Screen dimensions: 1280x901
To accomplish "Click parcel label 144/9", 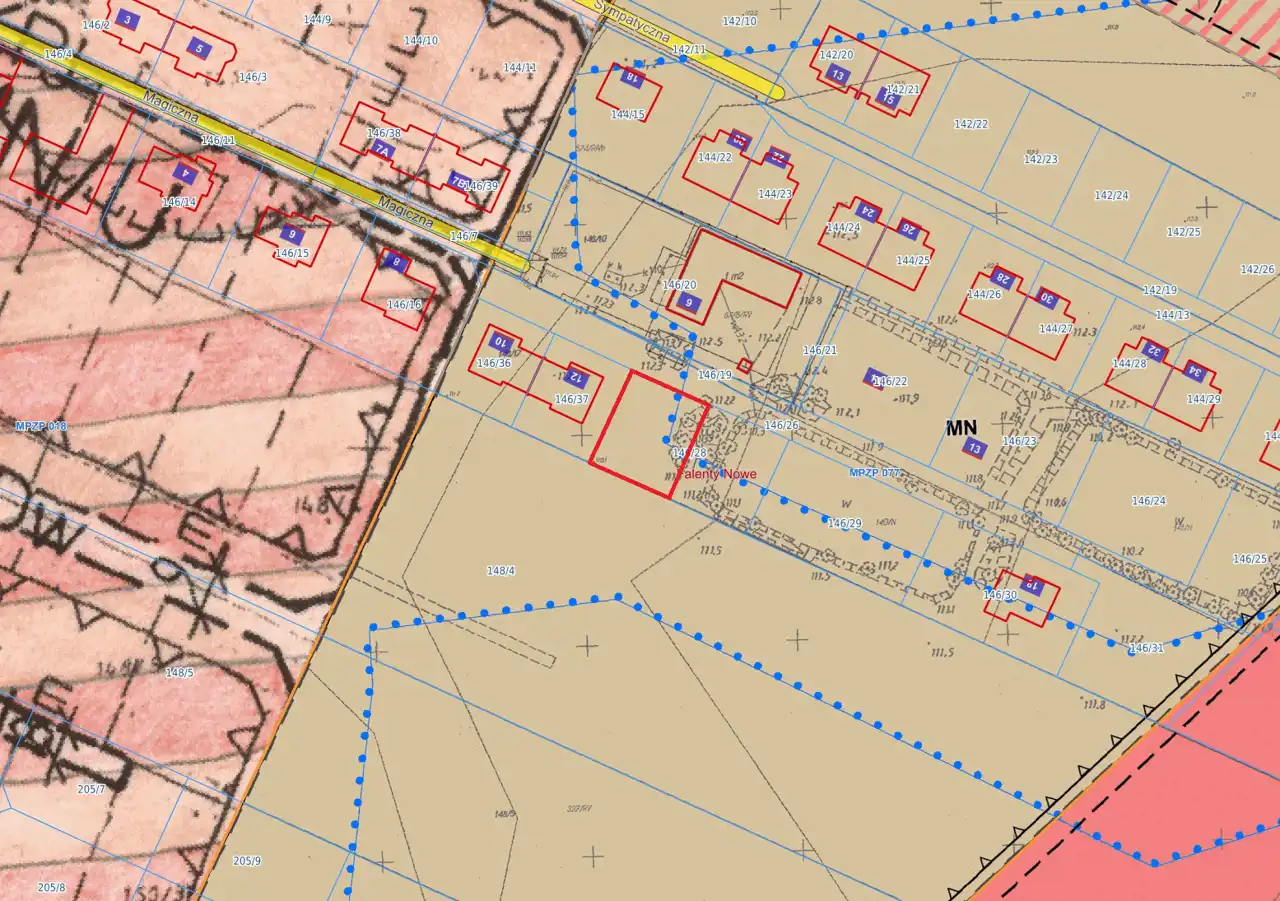I will click(x=317, y=19).
